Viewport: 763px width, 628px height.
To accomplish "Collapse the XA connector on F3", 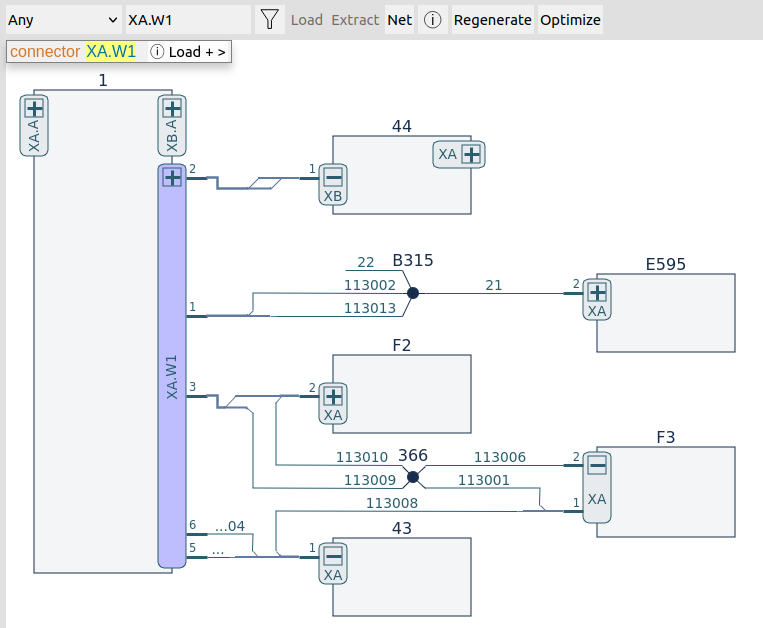I will click(x=597, y=465).
